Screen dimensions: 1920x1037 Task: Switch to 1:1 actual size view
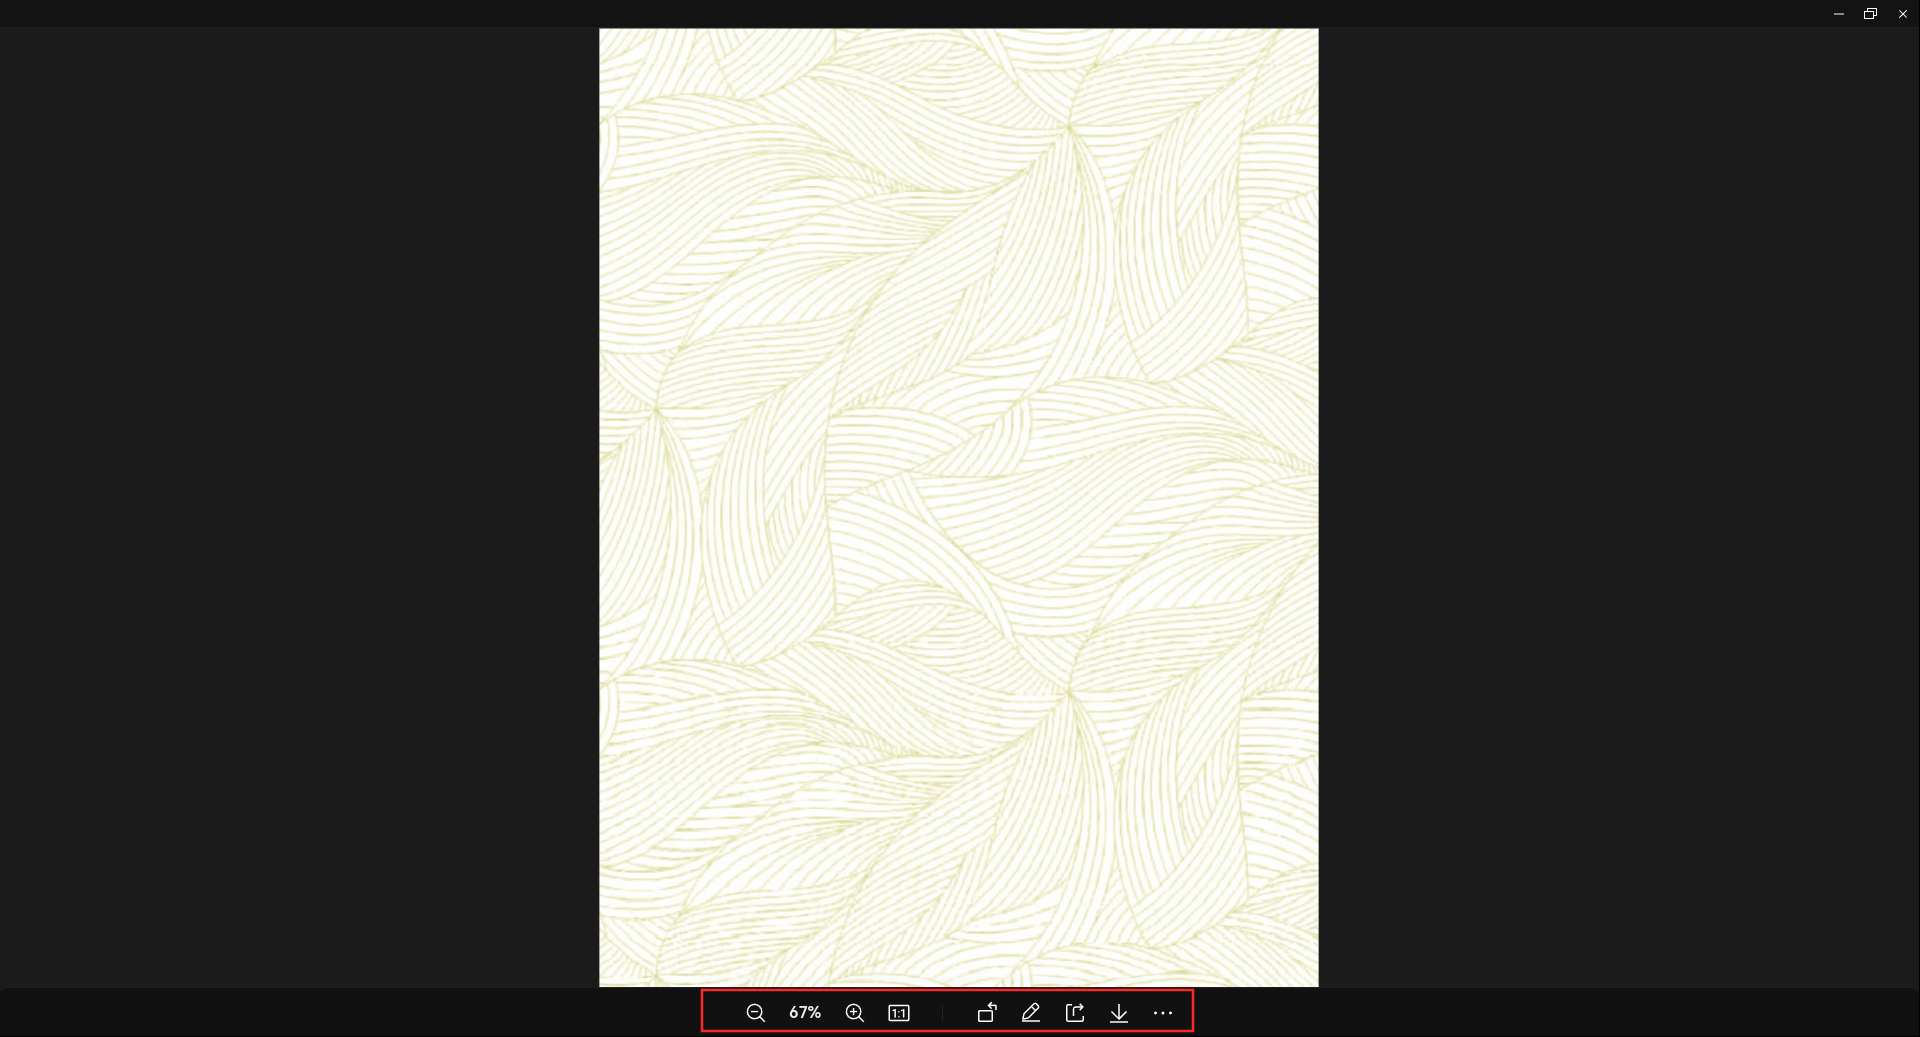point(899,1013)
